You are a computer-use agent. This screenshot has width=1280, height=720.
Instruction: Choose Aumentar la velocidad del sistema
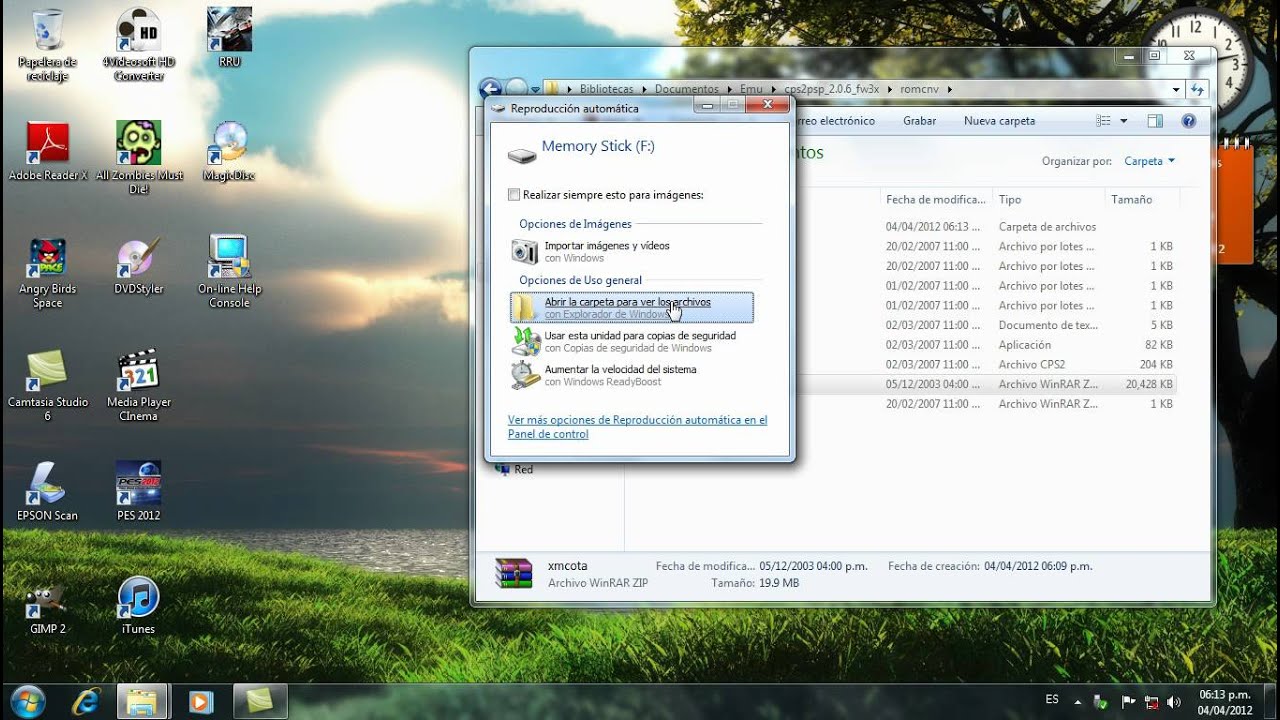coord(632,375)
